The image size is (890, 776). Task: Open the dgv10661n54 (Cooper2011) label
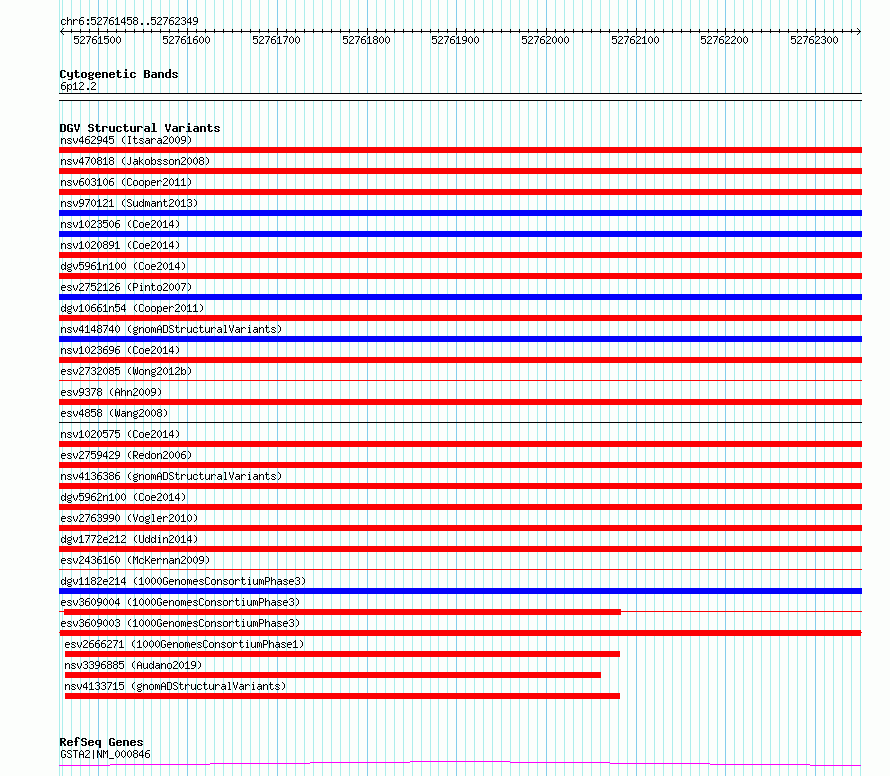pyautogui.click(x=132, y=308)
